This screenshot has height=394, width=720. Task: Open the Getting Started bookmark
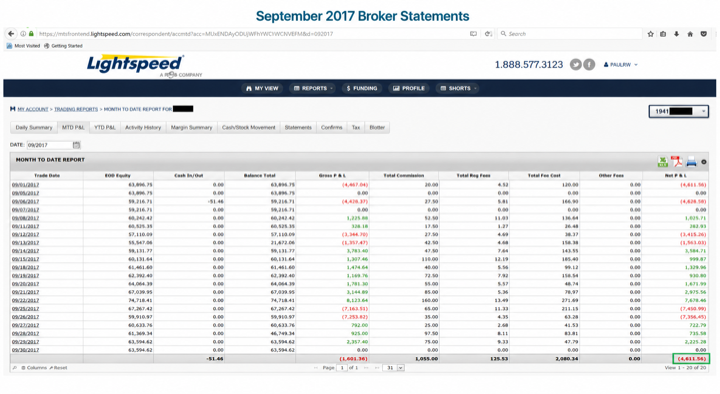tap(63, 46)
